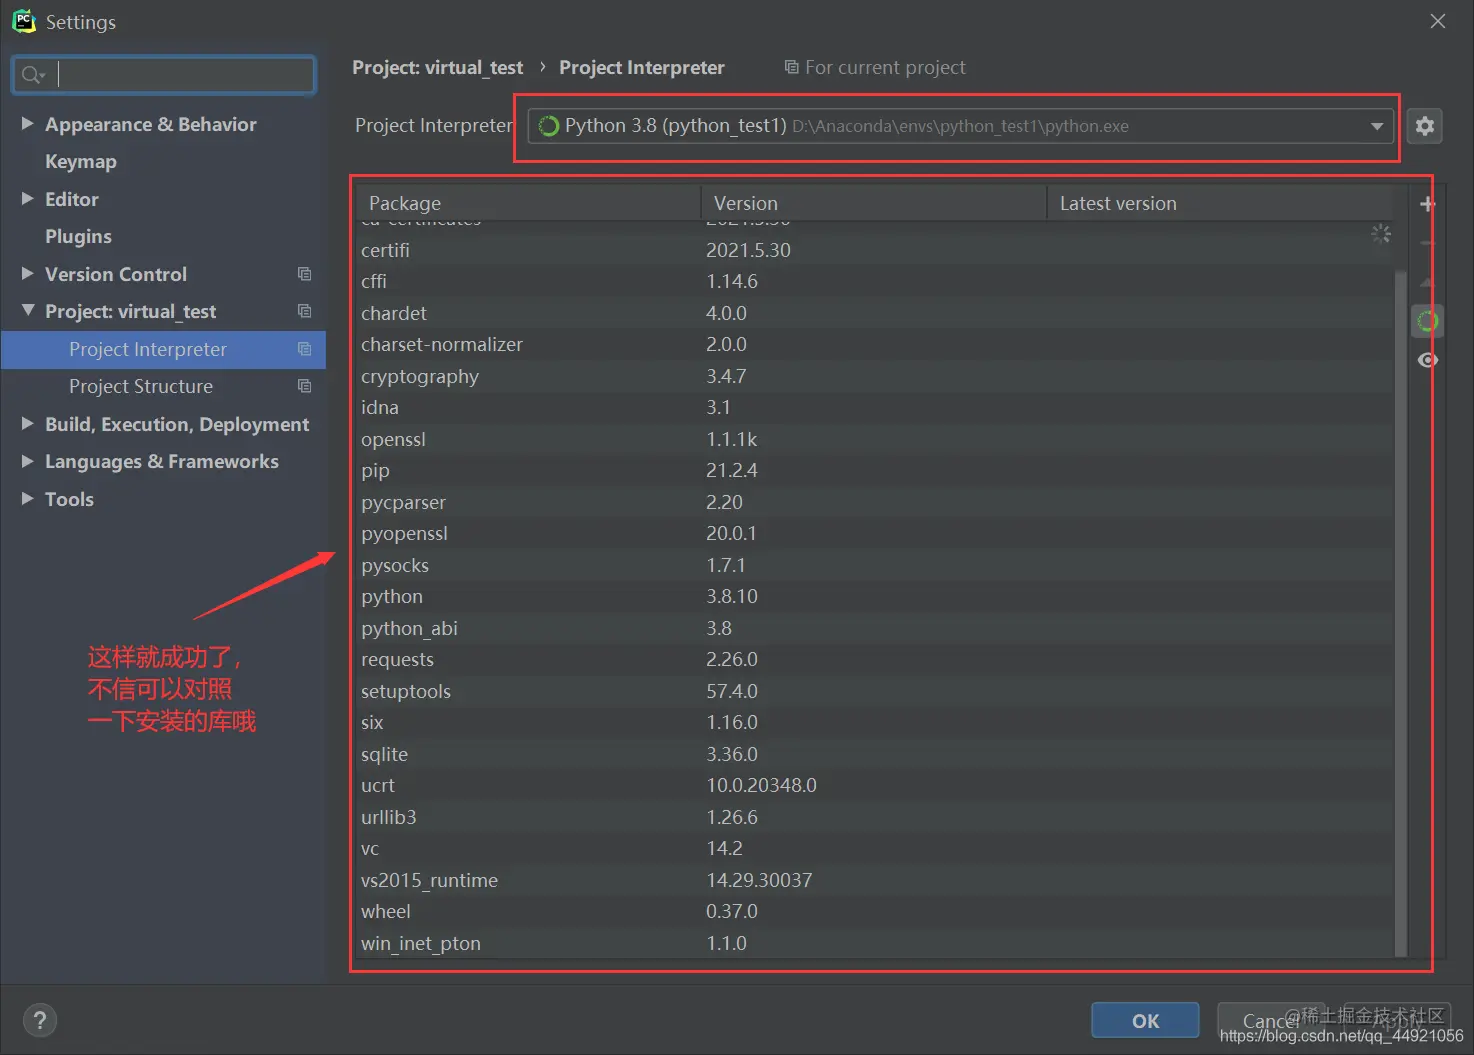The width and height of the screenshot is (1474, 1055).
Task: Select the pysocks package row
Action: click(x=876, y=565)
